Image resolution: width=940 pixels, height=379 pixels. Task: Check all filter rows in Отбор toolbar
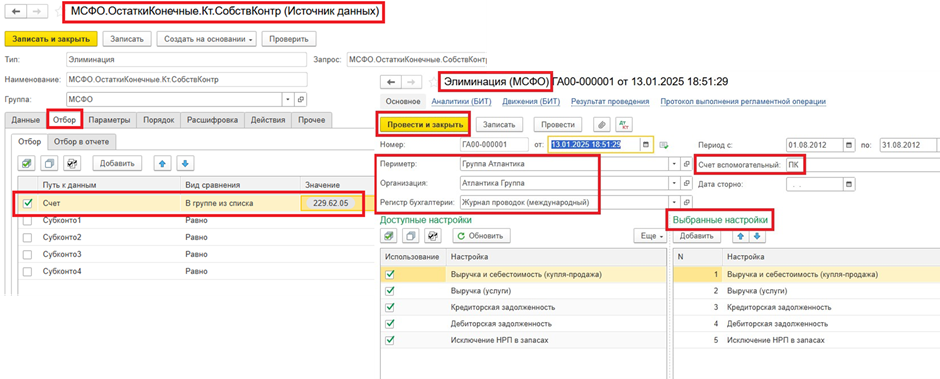click(x=27, y=163)
